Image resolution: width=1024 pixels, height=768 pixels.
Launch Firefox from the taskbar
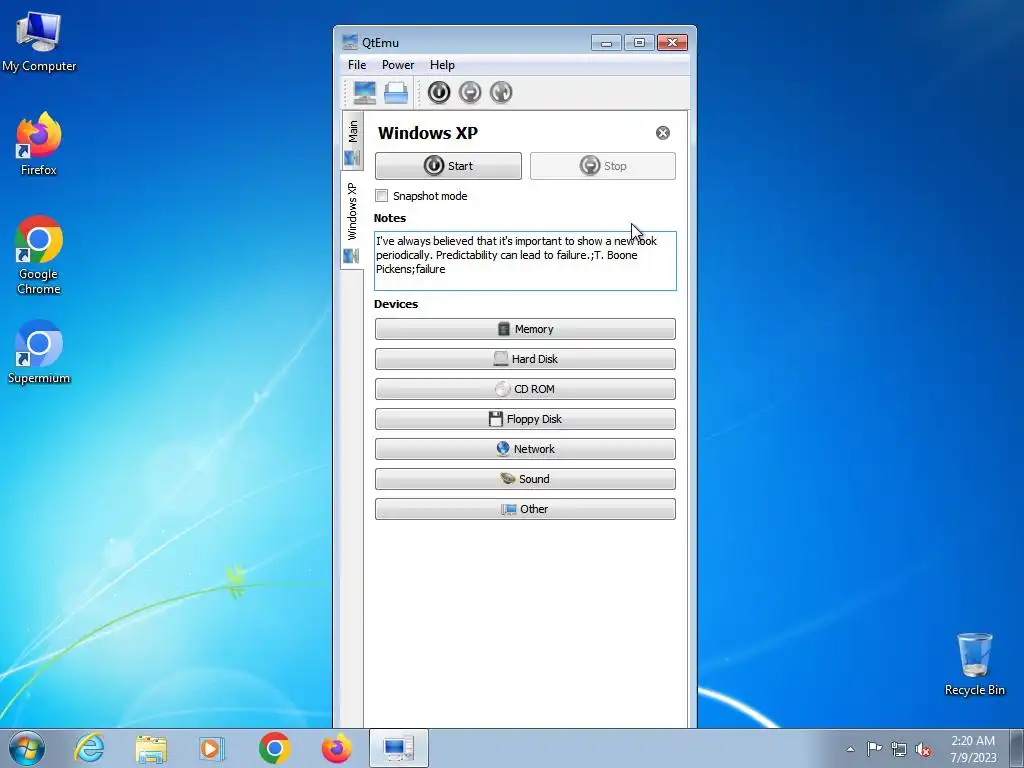point(336,748)
